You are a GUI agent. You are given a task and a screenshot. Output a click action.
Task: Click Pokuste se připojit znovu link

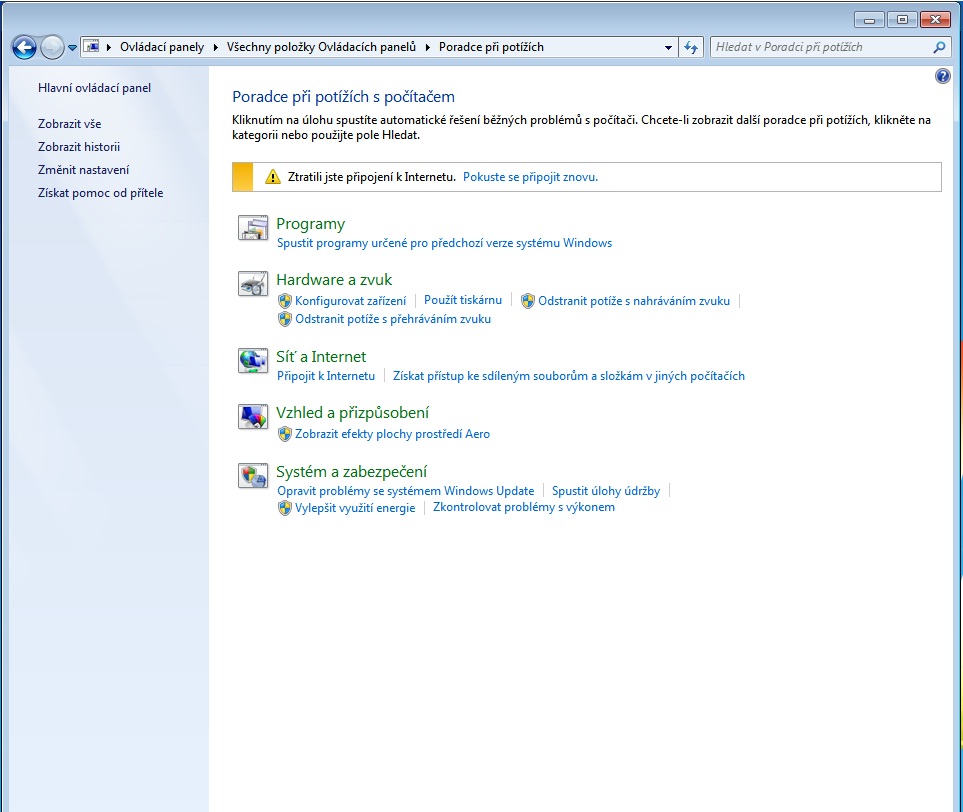pos(530,177)
